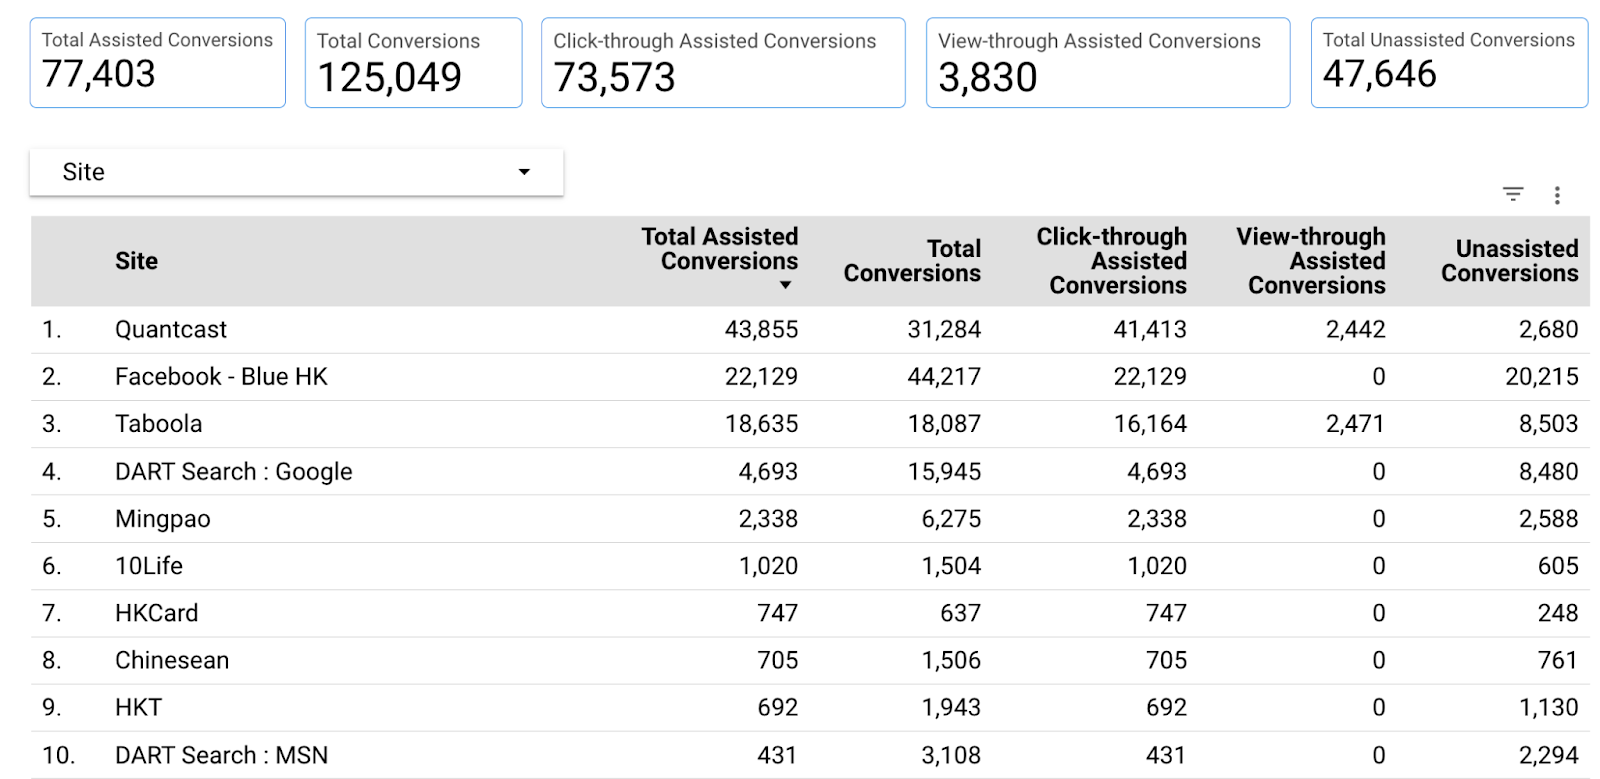Select the Total Conversions scorecard

413,62
